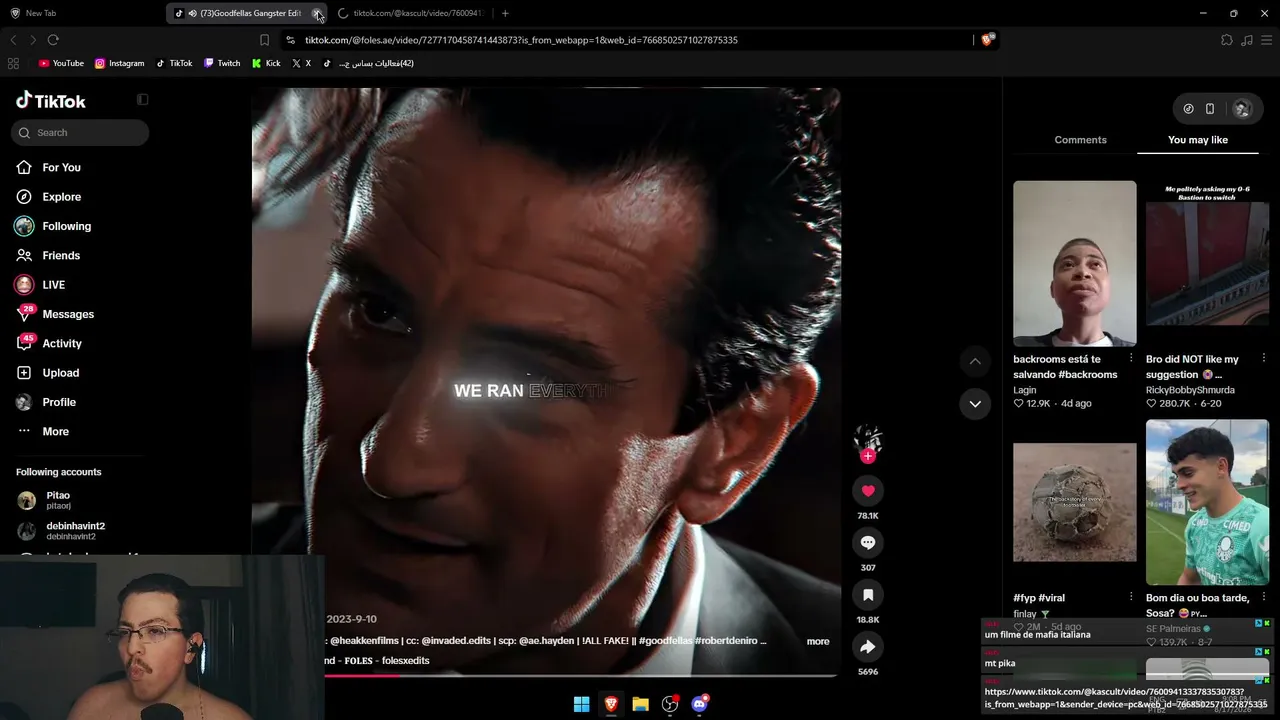Open a new browser tab
The height and width of the screenshot is (720, 1280).
[505, 13]
